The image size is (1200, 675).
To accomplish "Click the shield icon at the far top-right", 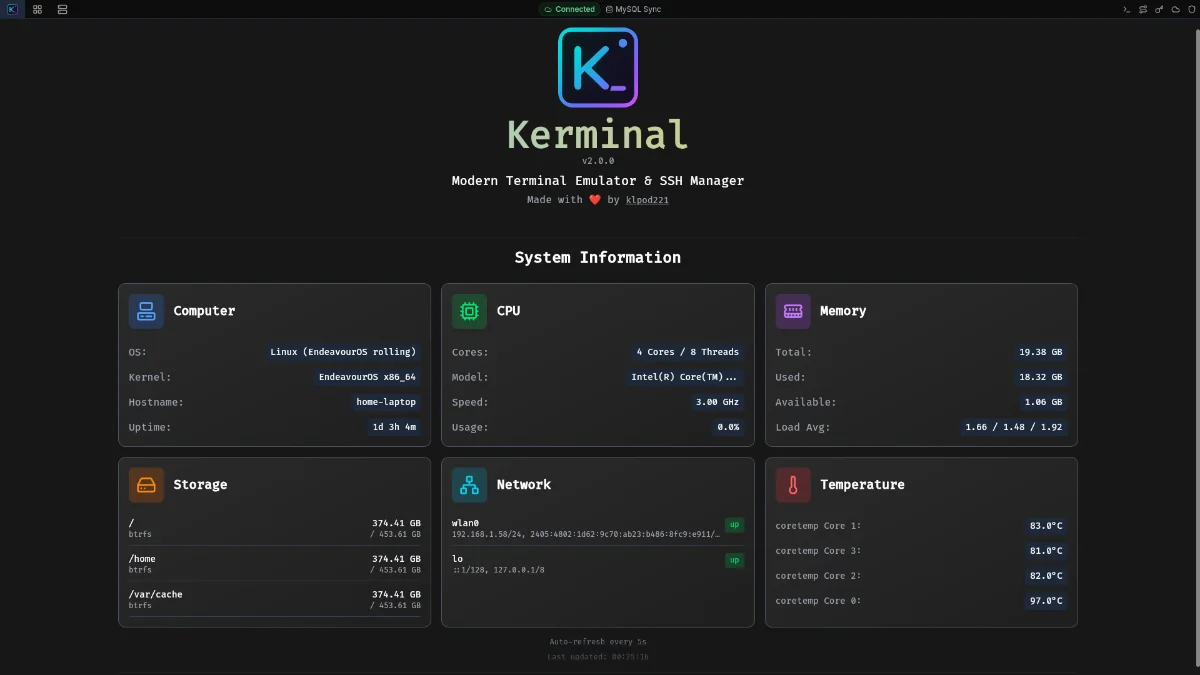I will point(1191,9).
